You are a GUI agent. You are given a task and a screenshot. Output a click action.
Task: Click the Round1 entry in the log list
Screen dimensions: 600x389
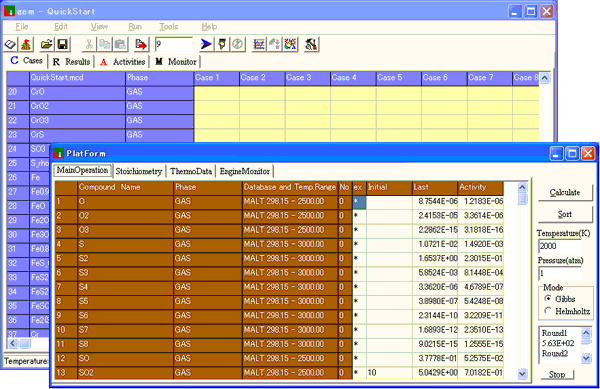click(x=554, y=333)
